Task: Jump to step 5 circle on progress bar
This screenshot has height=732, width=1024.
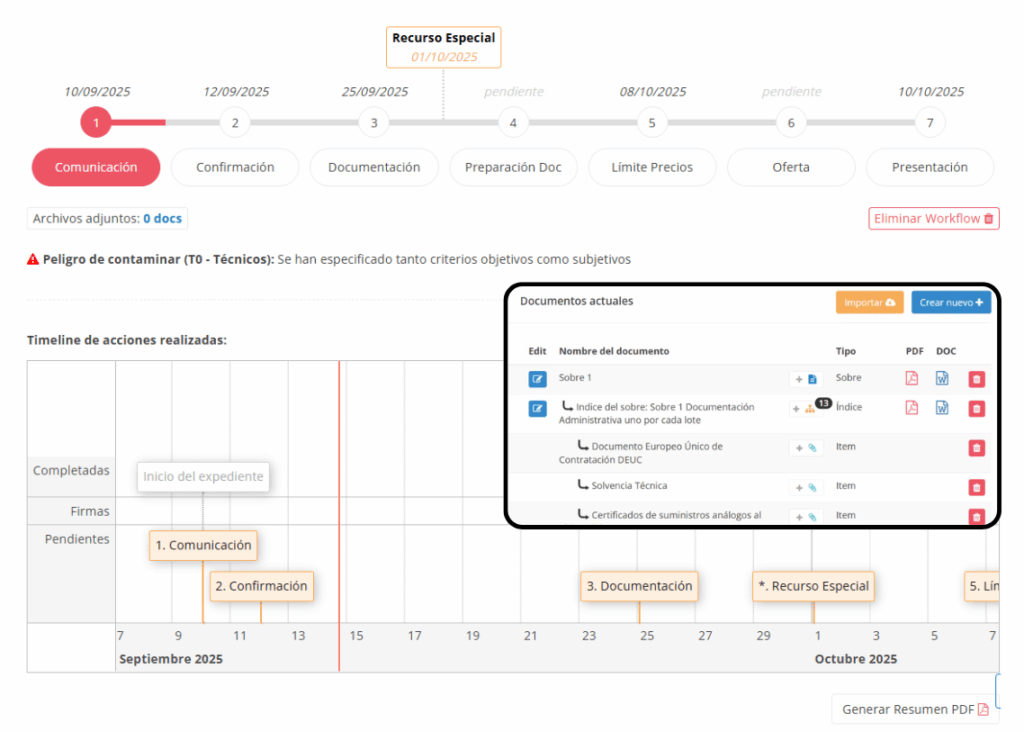Action: tap(652, 124)
